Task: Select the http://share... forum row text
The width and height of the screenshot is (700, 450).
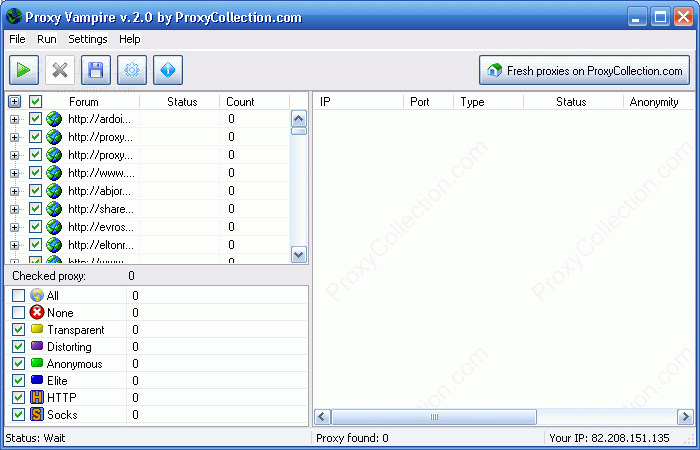Action: 101,209
